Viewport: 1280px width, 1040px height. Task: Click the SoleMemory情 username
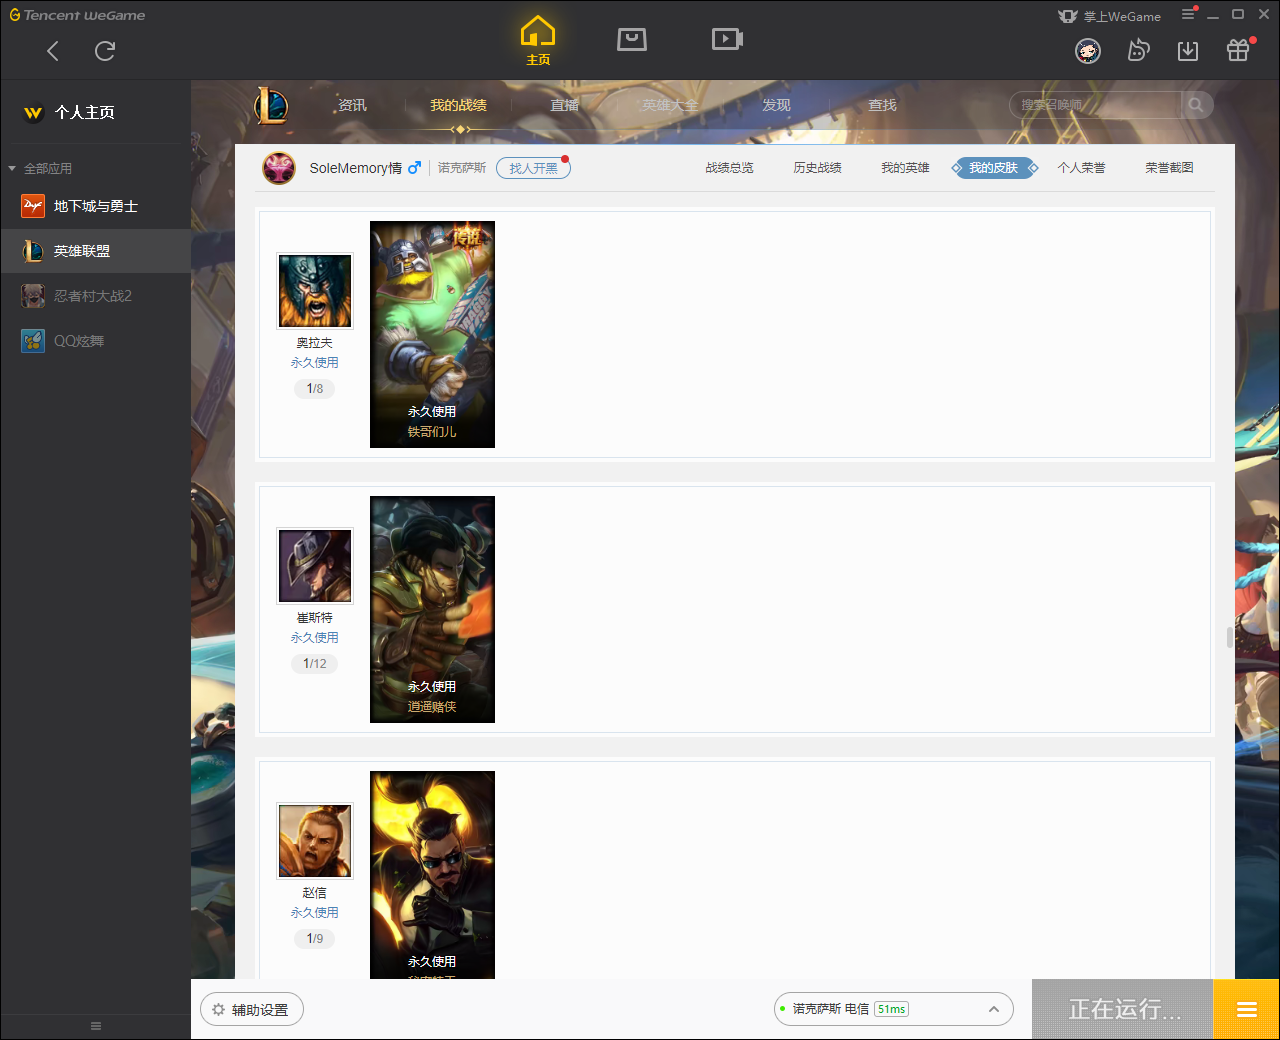[x=355, y=168]
